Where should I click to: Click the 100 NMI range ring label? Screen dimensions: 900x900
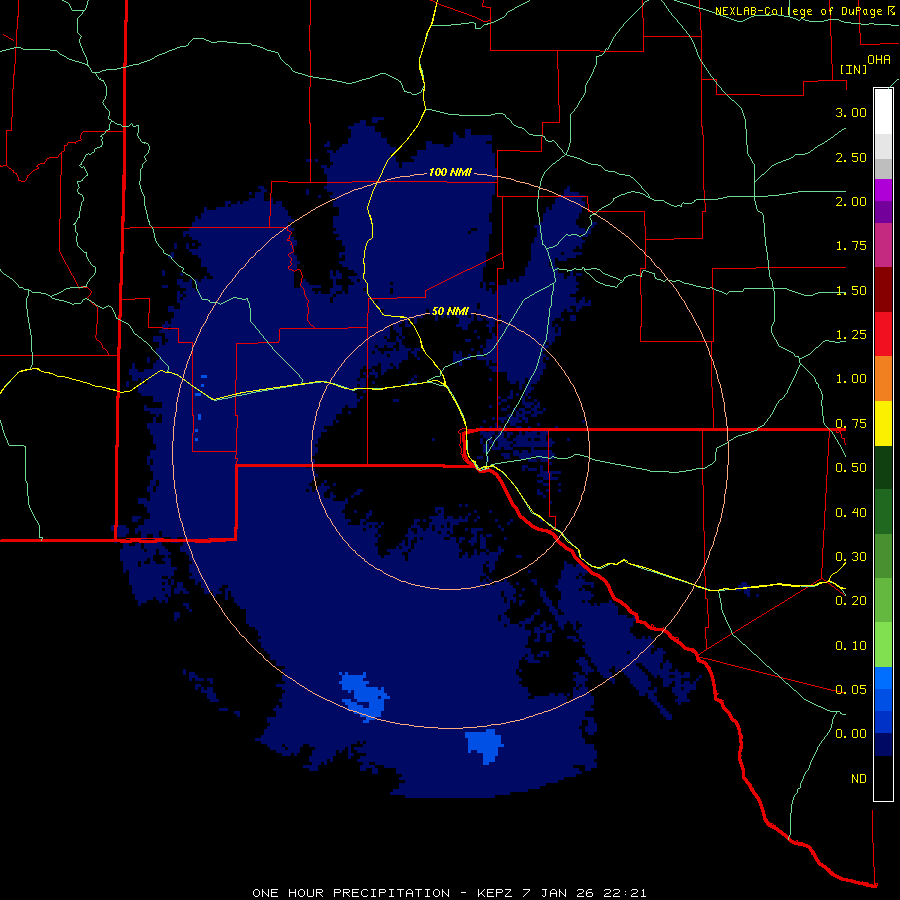tap(449, 172)
